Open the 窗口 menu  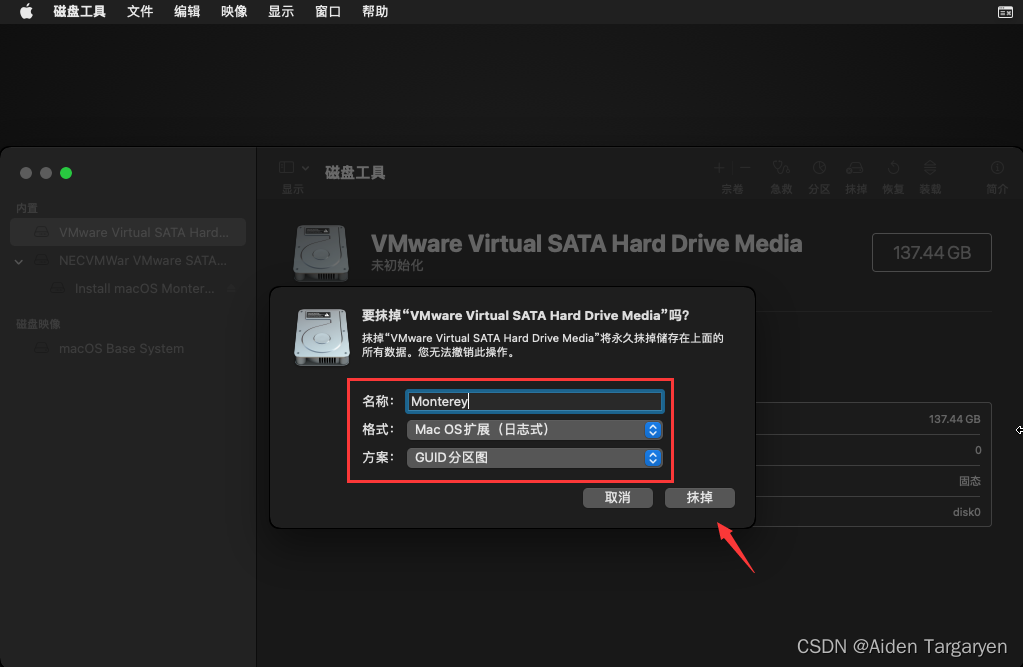[x=328, y=12]
